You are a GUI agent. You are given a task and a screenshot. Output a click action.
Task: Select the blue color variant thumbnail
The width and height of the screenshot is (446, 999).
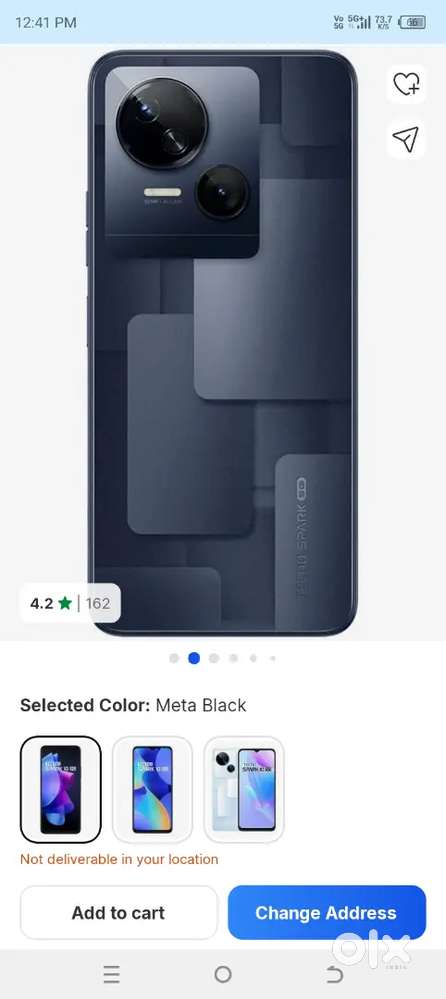[152, 789]
